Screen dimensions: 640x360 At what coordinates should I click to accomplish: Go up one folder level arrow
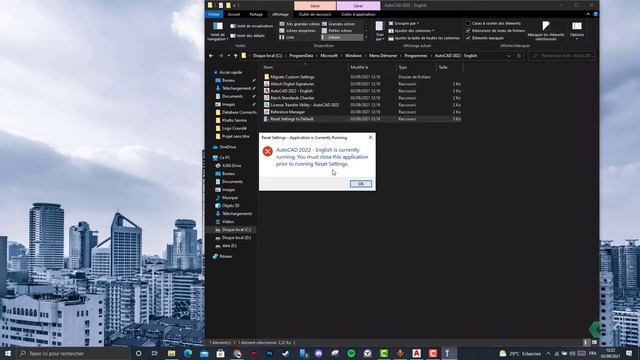(x=236, y=56)
